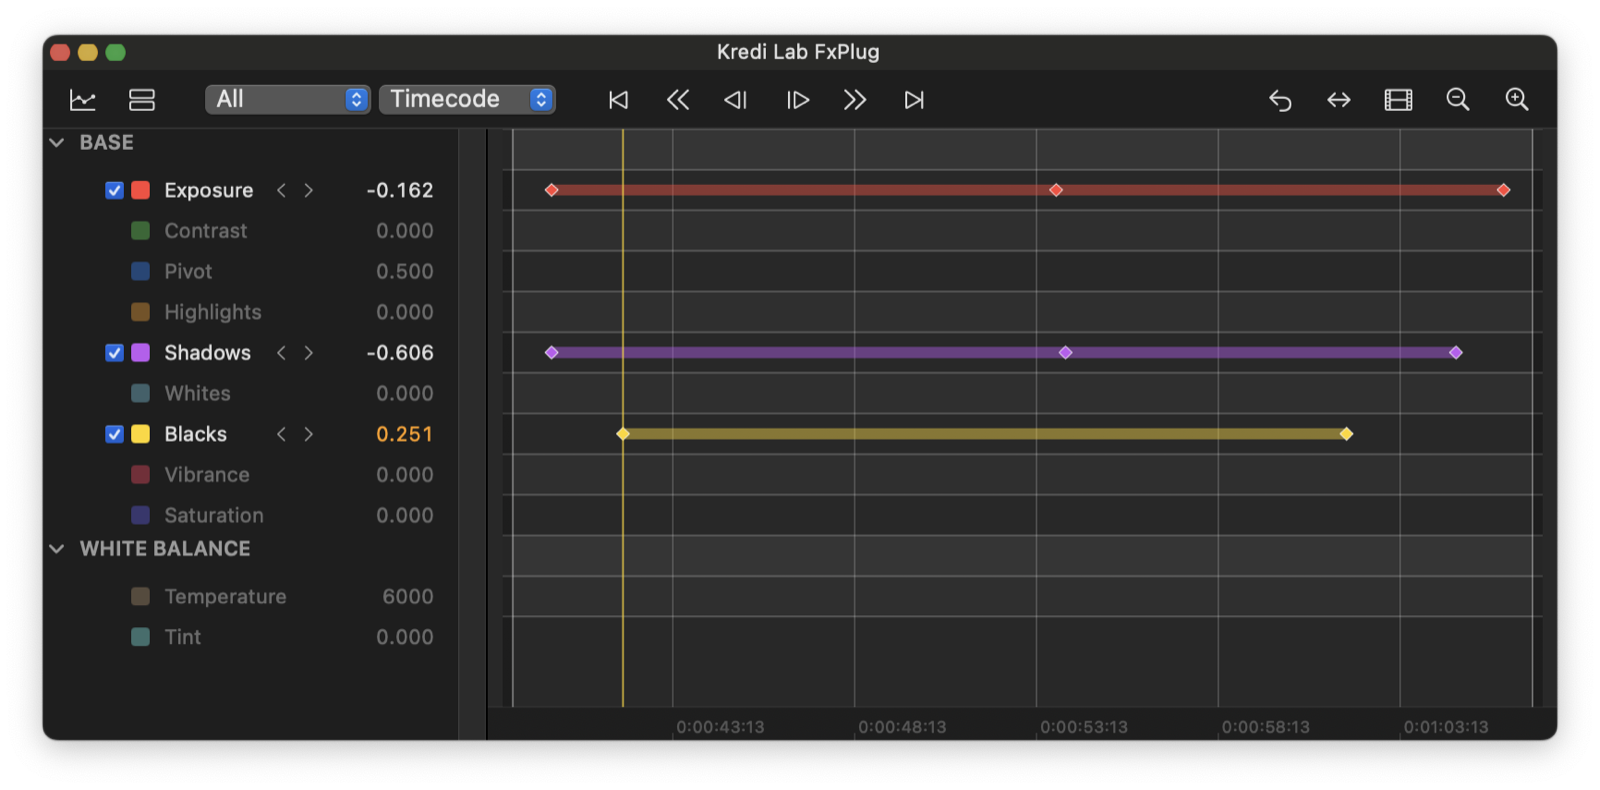This screenshot has height=790, width=1600.
Task: Step forward one frame
Action: tap(797, 100)
